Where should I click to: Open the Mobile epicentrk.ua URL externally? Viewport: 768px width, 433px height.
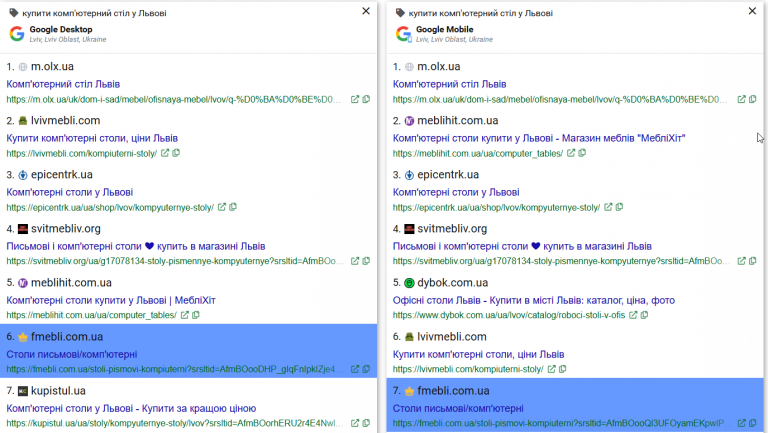[607, 207]
